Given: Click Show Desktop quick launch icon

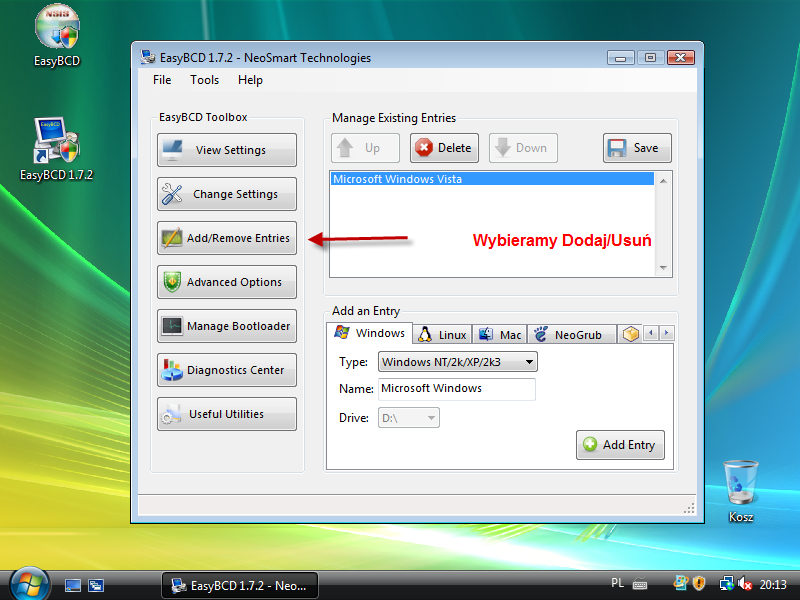Looking at the screenshot, I should (x=72, y=586).
